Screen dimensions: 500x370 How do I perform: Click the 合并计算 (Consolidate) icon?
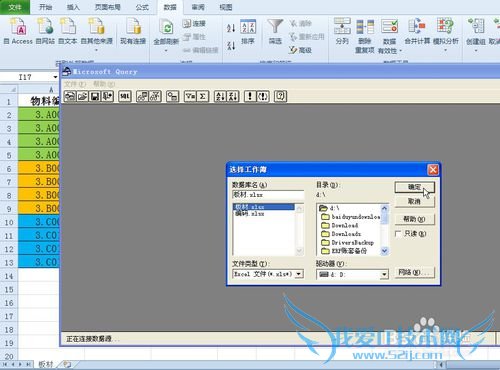click(x=417, y=32)
